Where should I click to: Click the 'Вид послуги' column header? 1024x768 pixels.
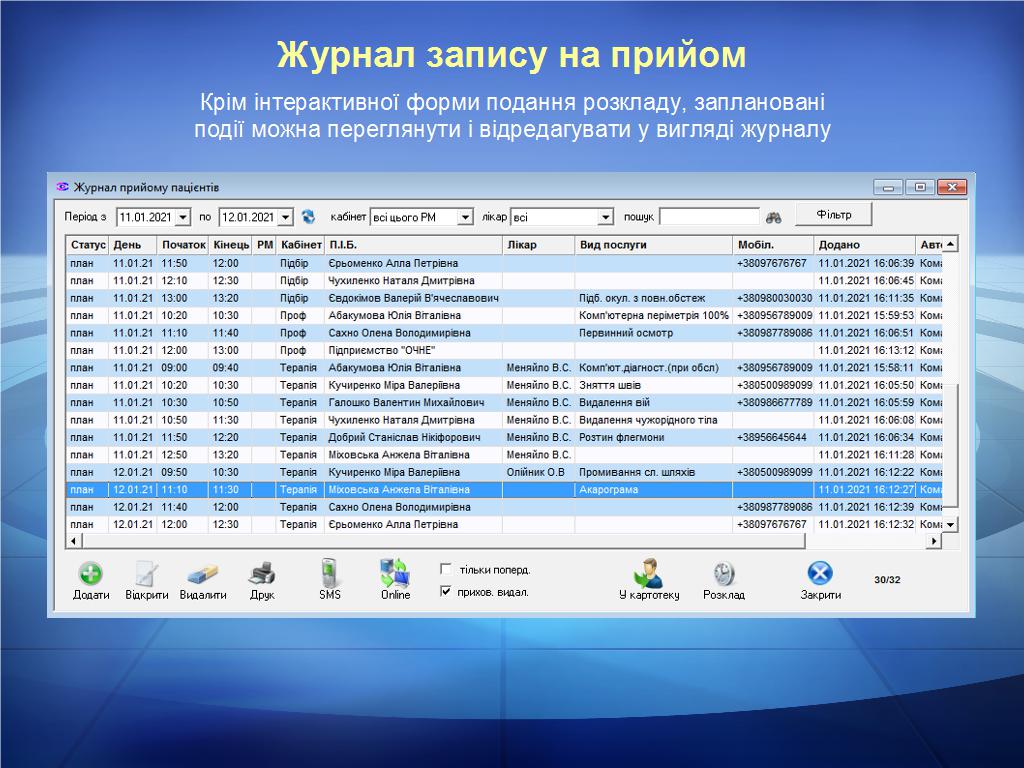[x=653, y=245]
